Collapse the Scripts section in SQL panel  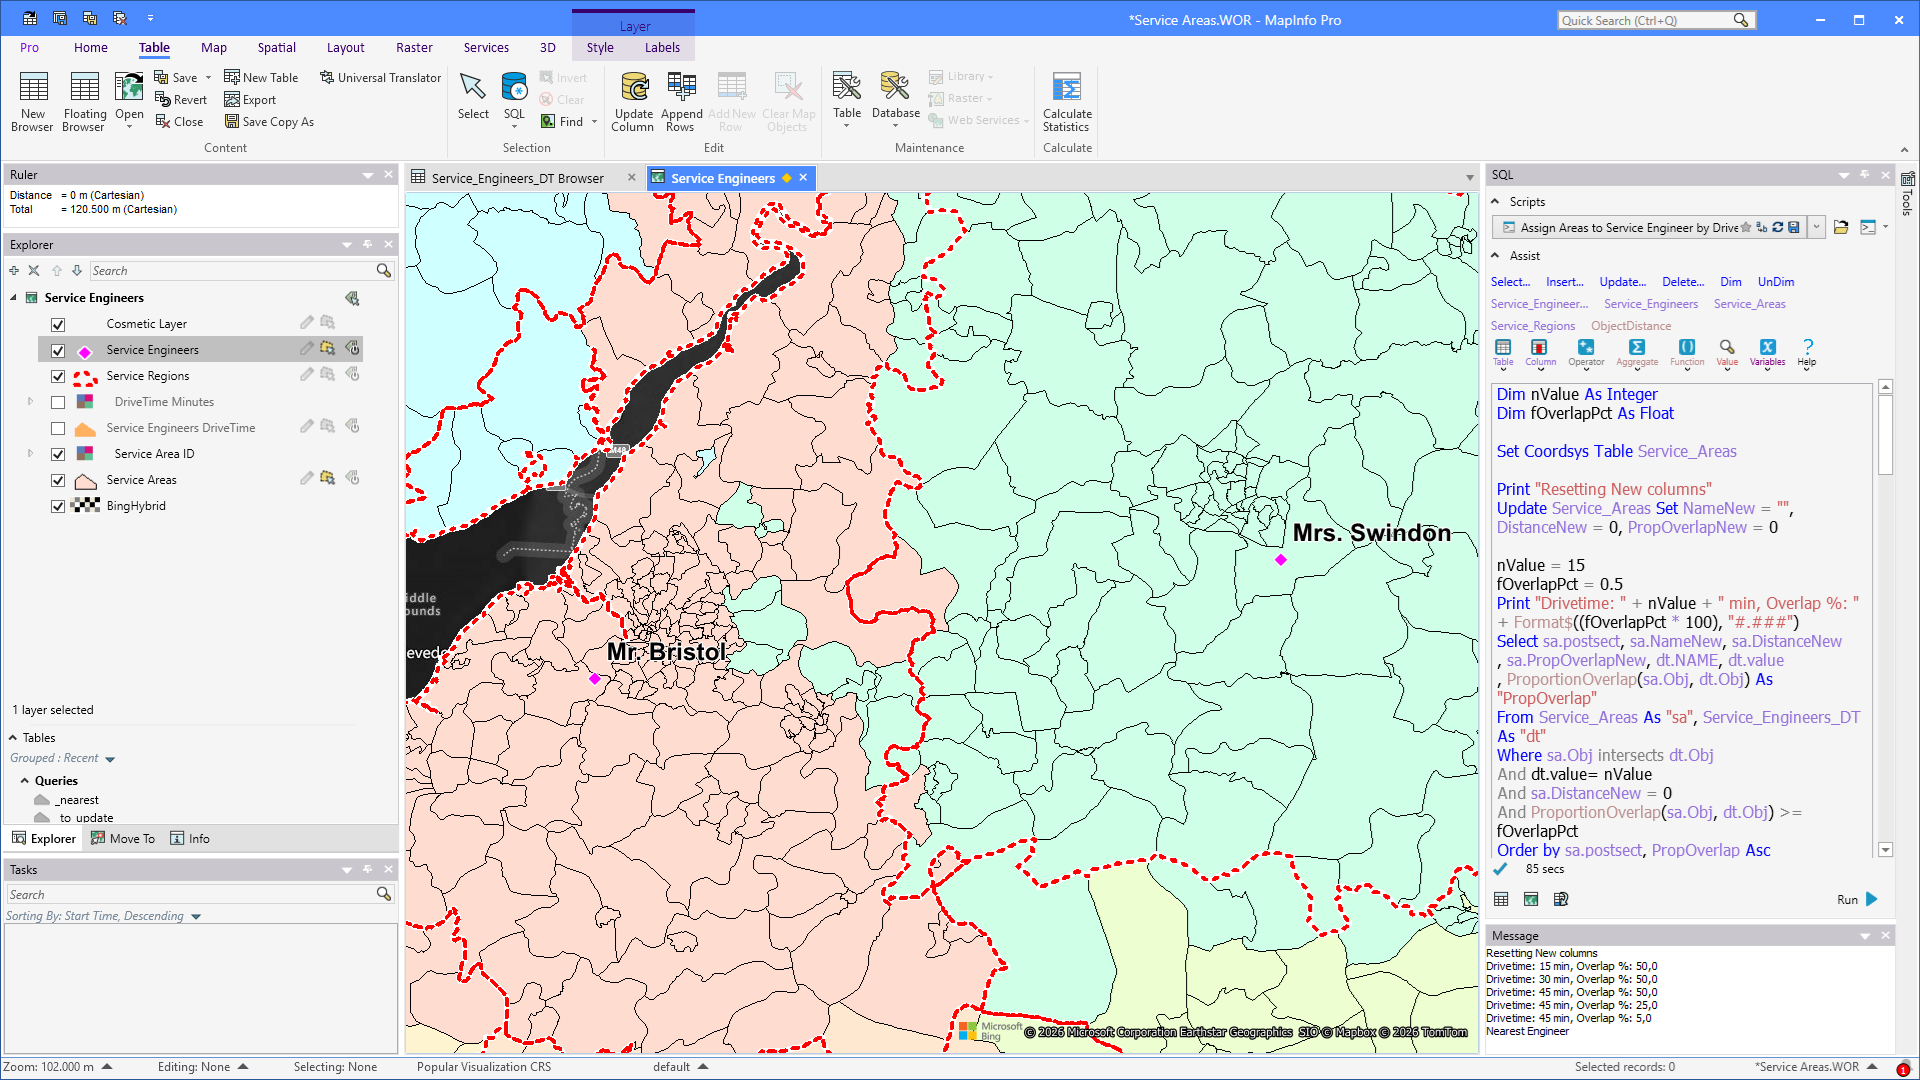(1495, 202)
